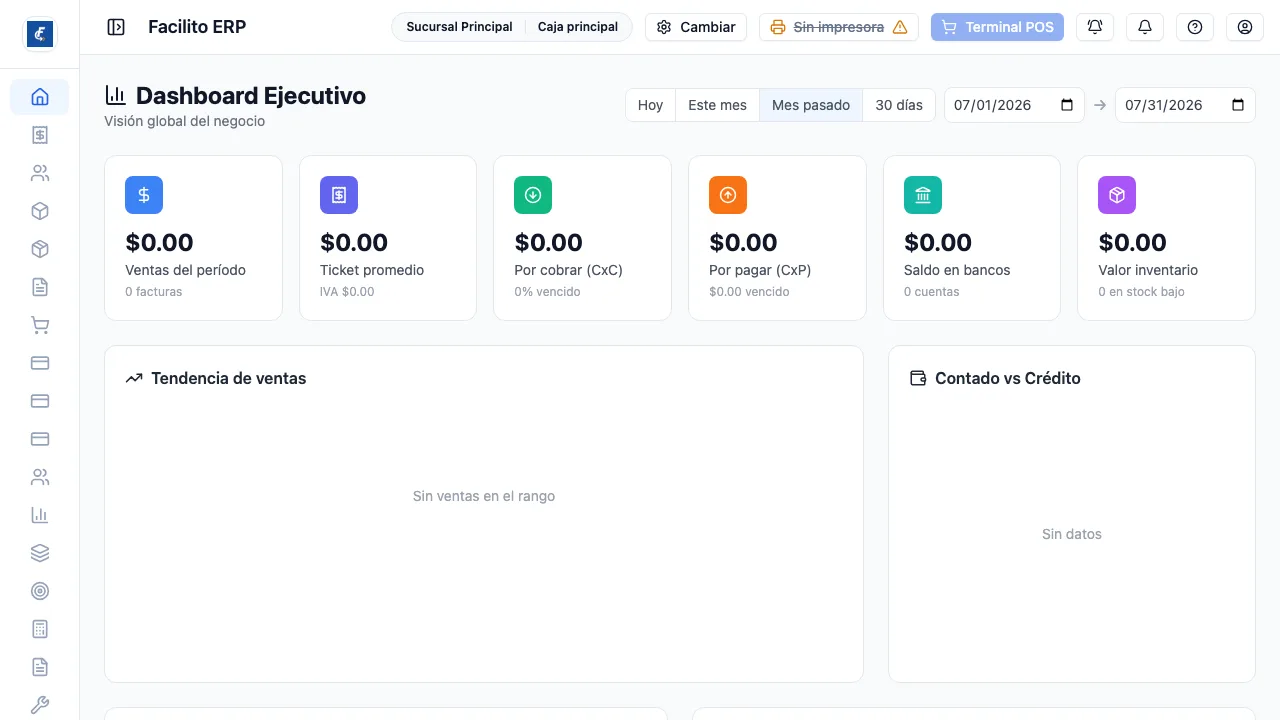This screenshot has width=1280, height=720.
Task: Open the plain bell notifications icon
Action: [1145, 27]
